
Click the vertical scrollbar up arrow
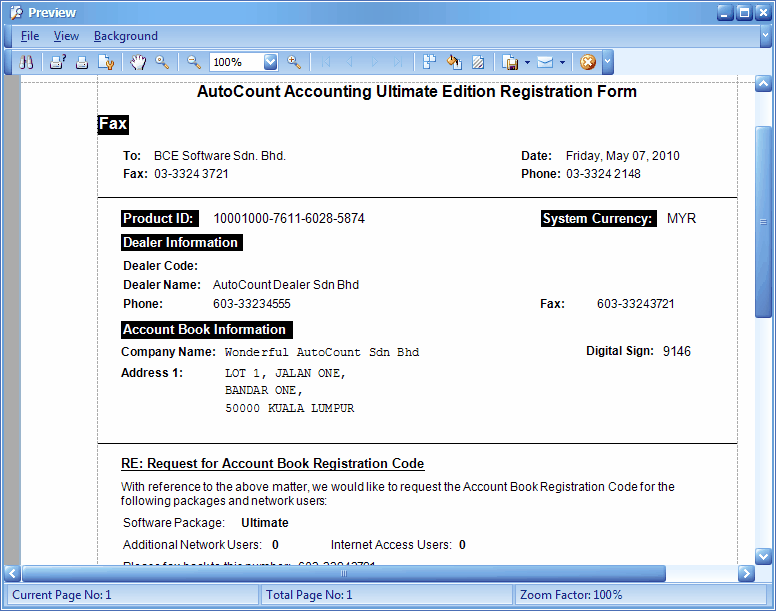[x=763, y=84]
